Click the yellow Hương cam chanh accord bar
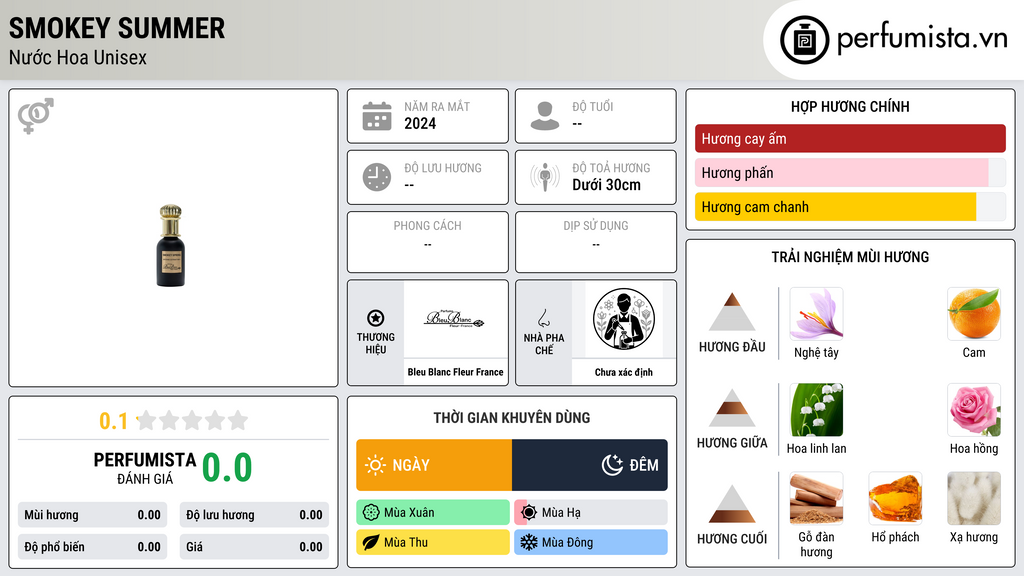The width and height of the screenshot is (1024, 576). coord(850,207)
